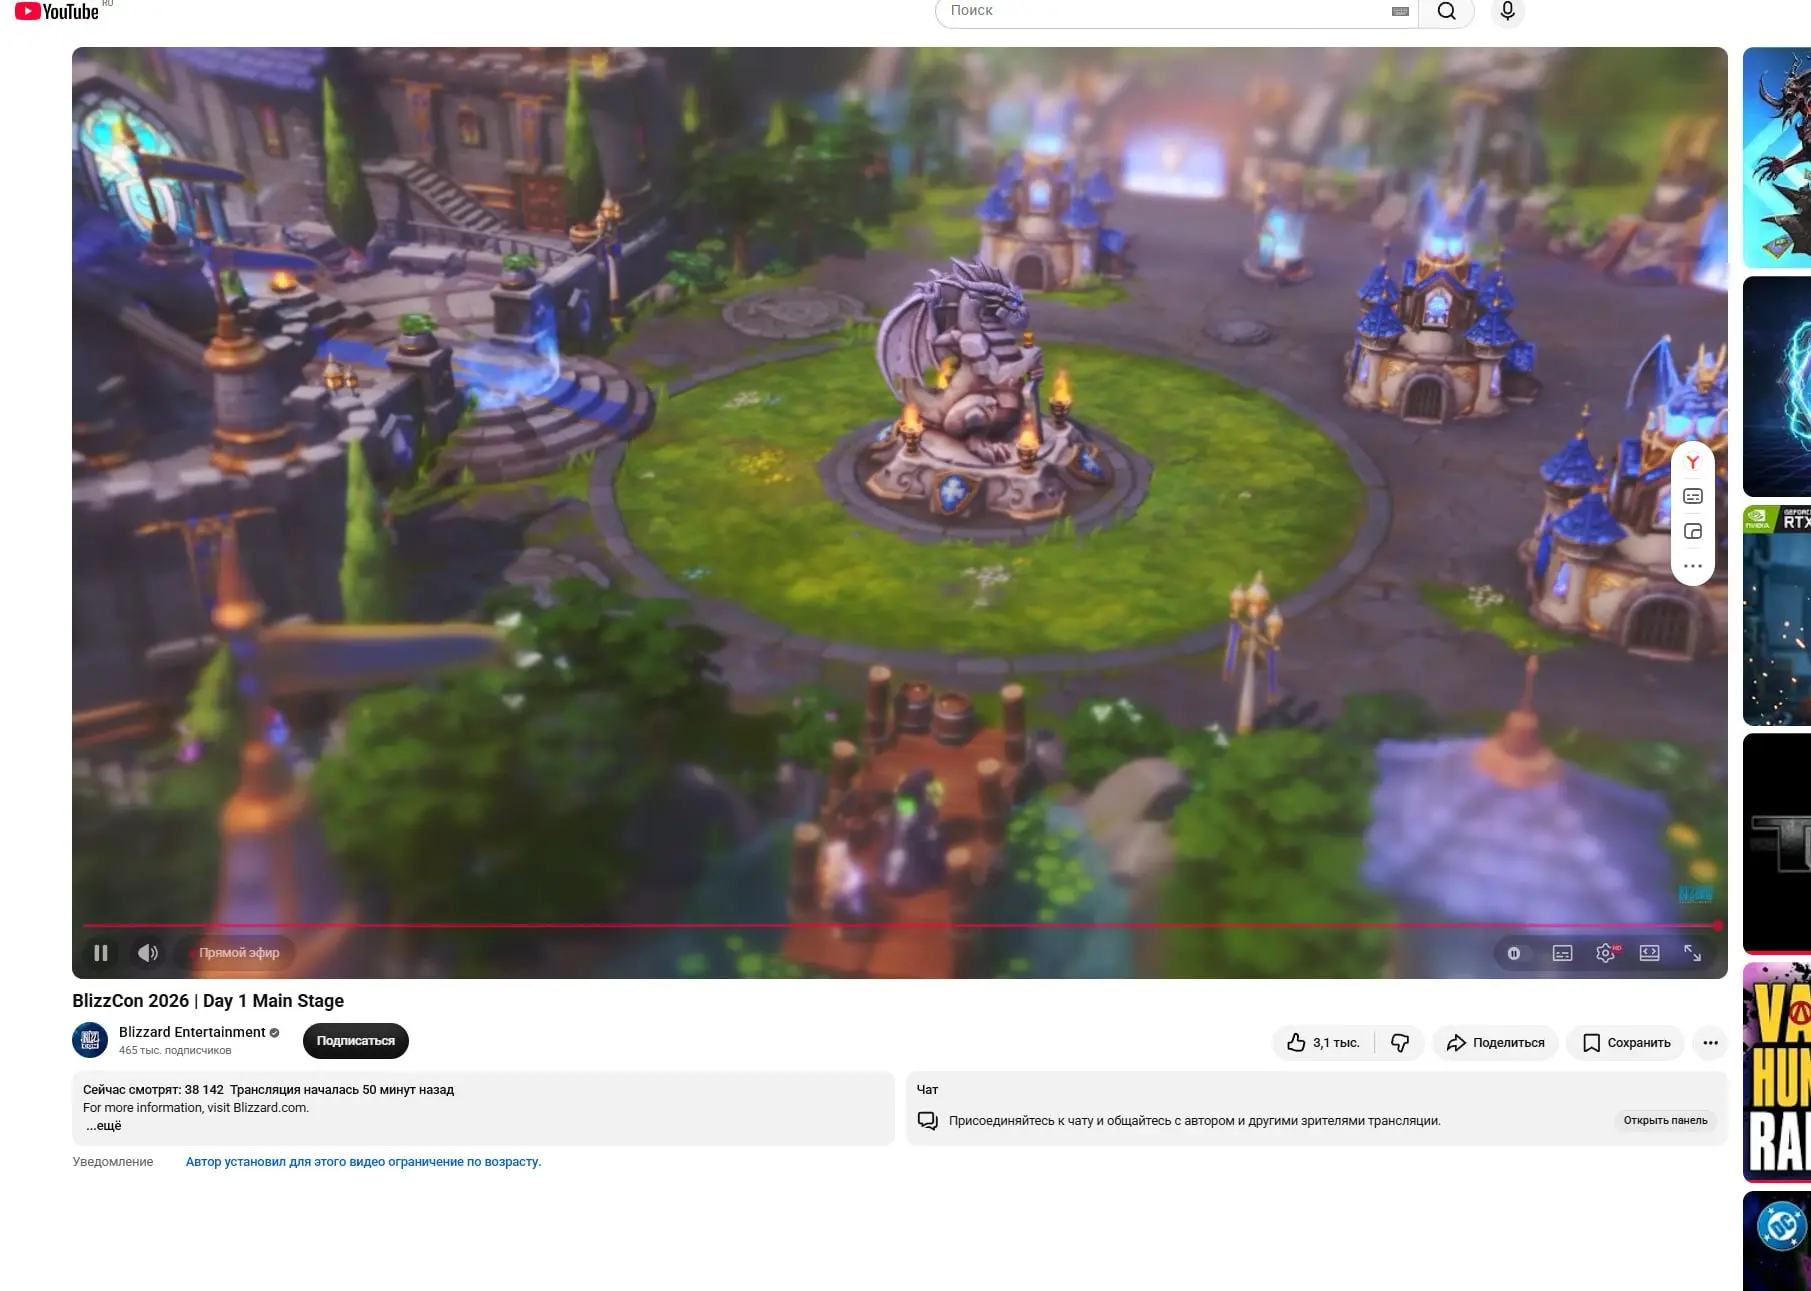Toggle subtitles in the player

coord(1562,953)
